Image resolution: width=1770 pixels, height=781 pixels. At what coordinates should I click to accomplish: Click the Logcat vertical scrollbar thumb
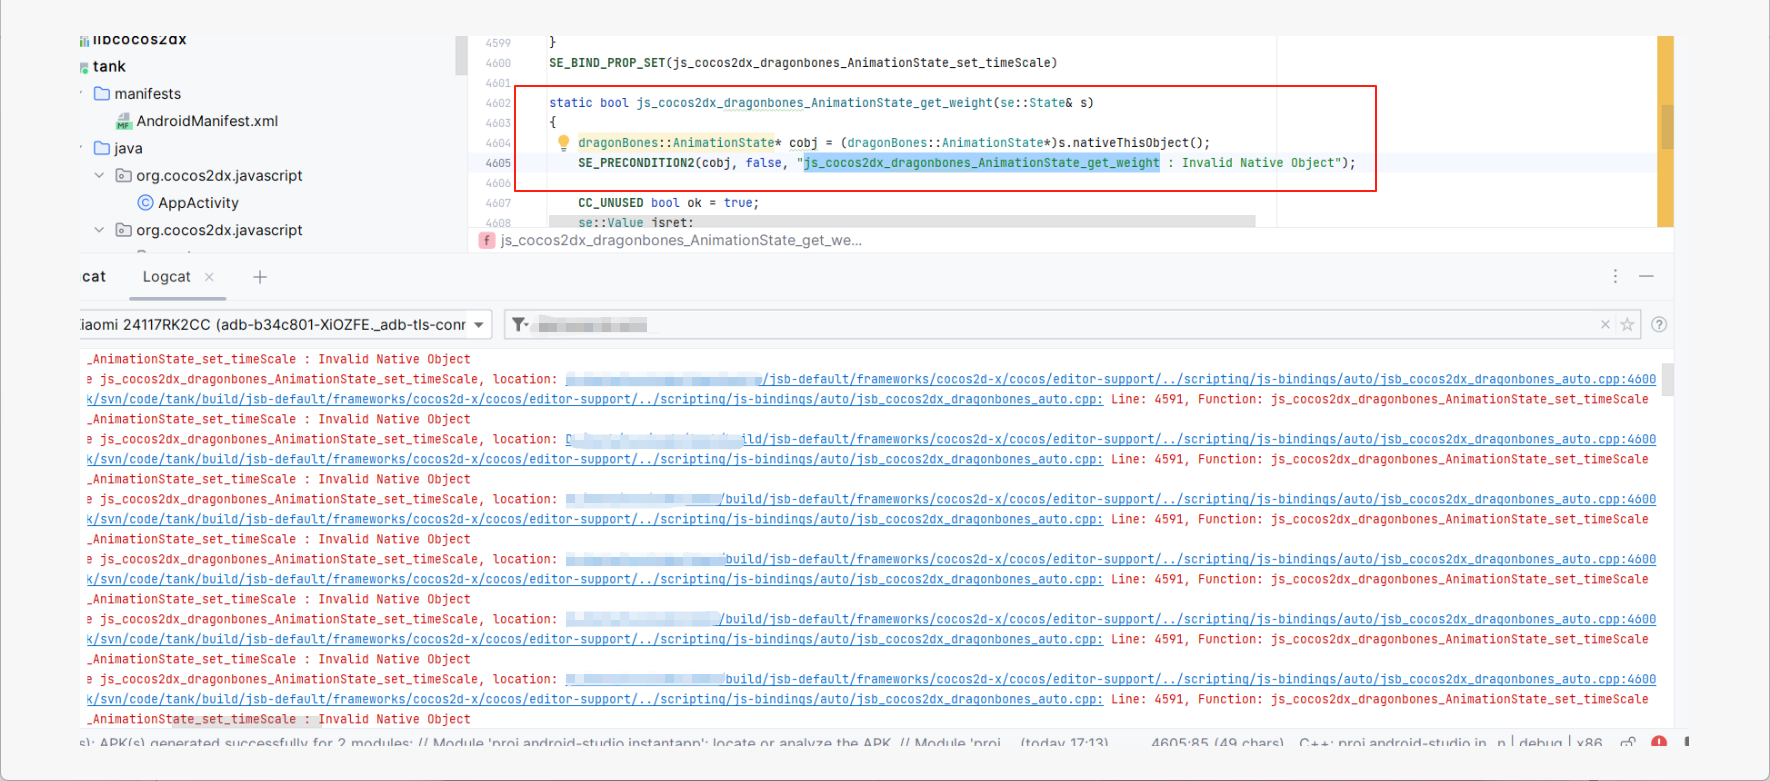(x=1667, y=379)
